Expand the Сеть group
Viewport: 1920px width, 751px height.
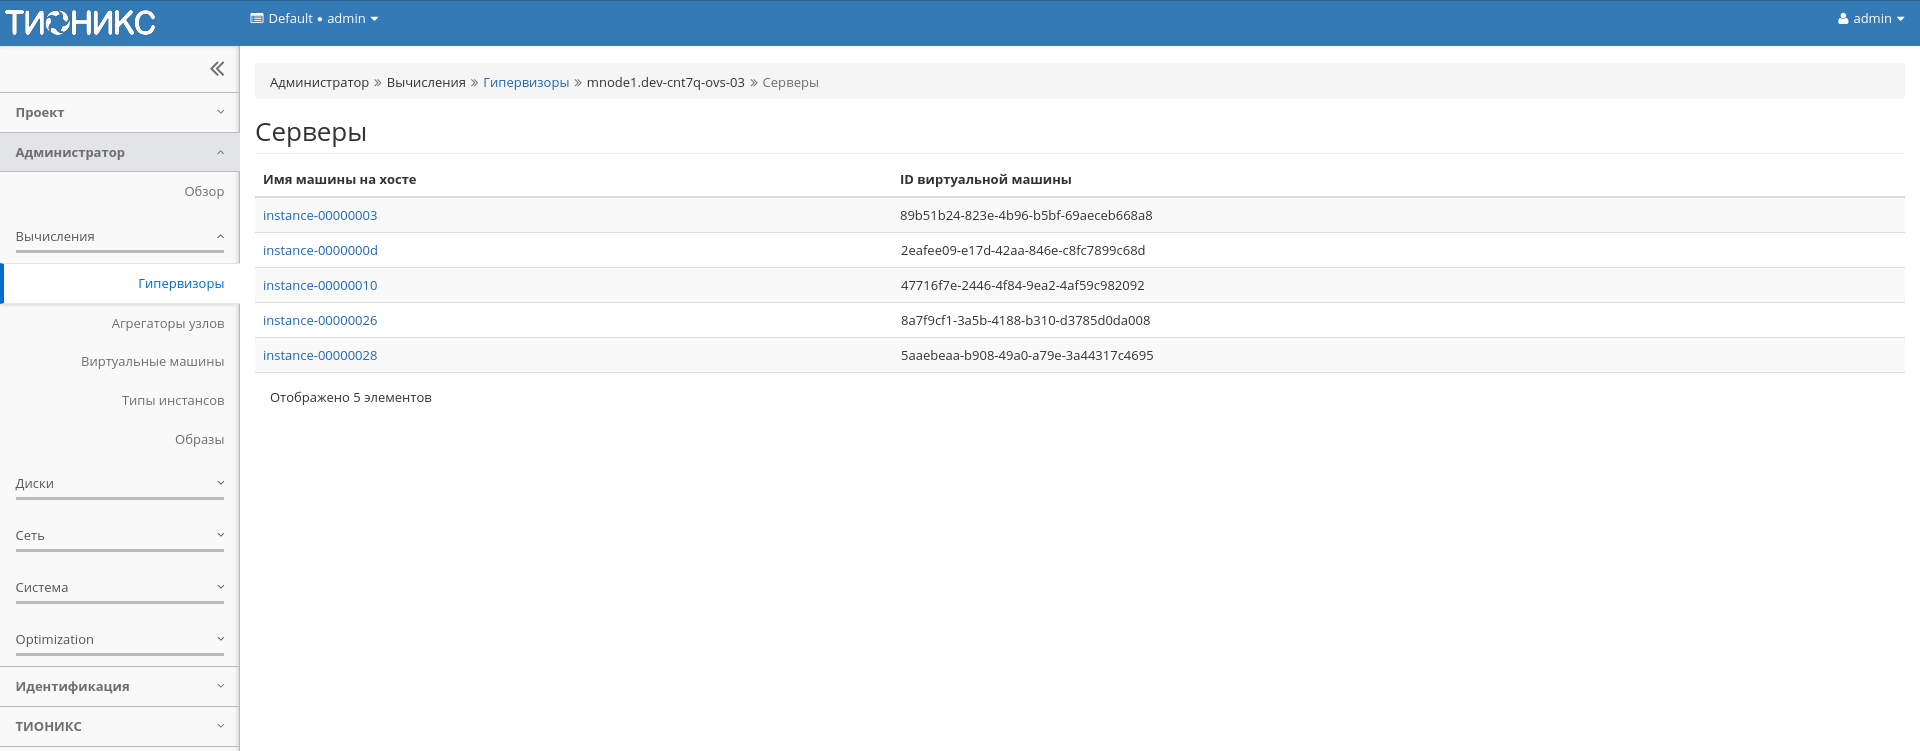(119, 536)
